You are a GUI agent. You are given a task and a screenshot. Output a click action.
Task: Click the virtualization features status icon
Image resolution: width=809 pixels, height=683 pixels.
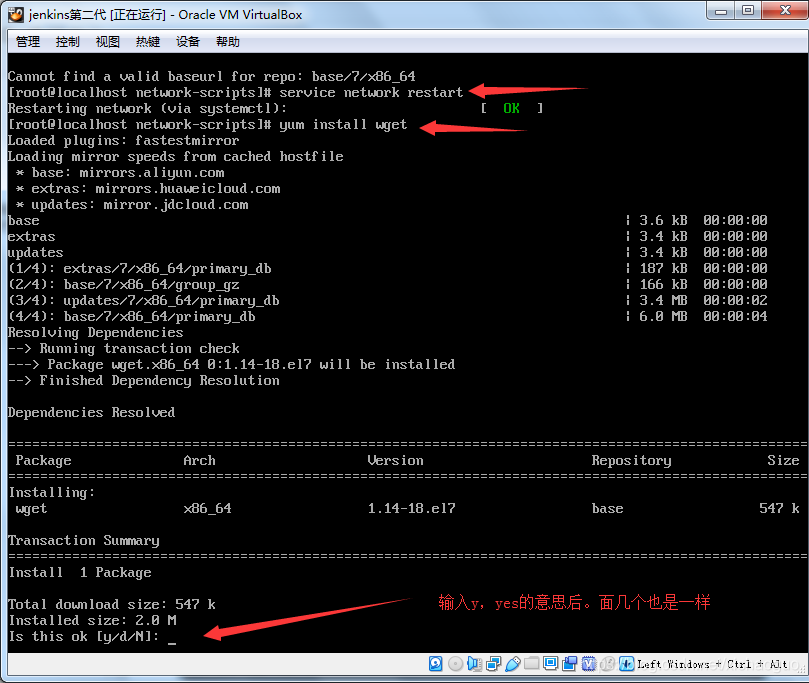pos(589,663)
